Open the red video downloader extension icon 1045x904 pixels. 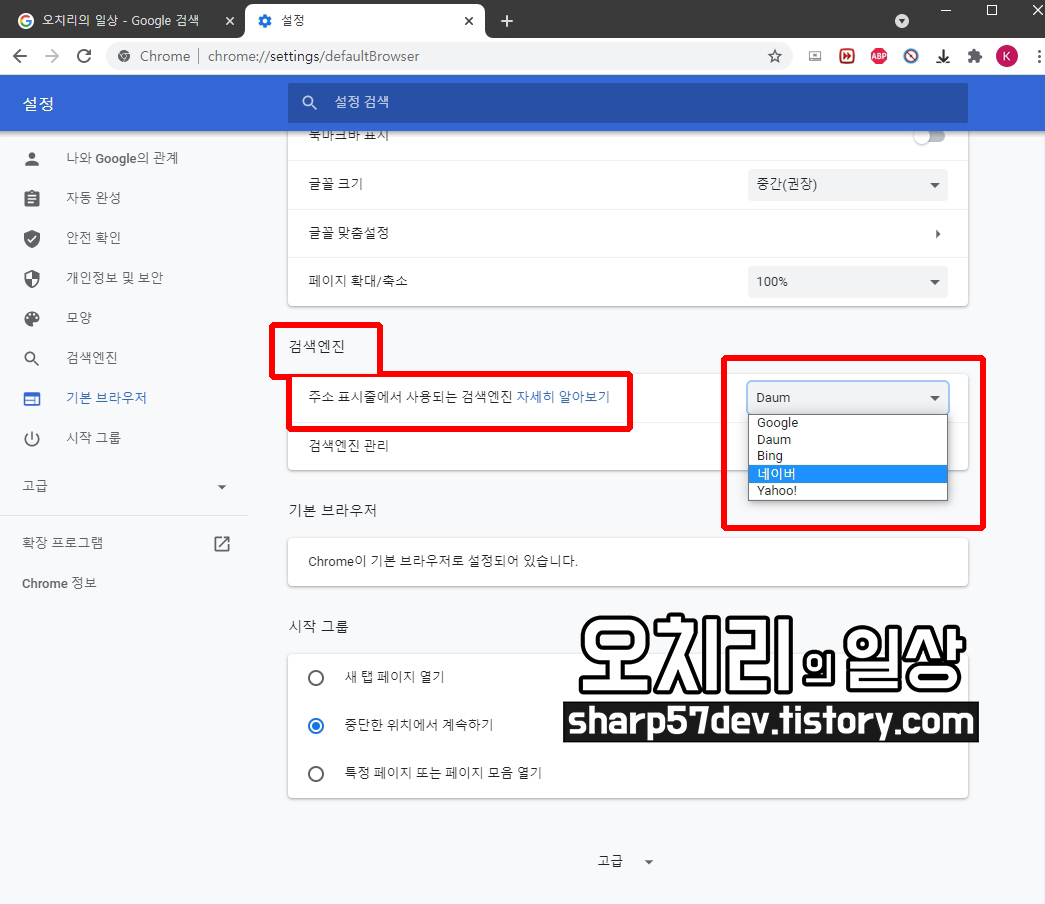[x=846, y=57]
